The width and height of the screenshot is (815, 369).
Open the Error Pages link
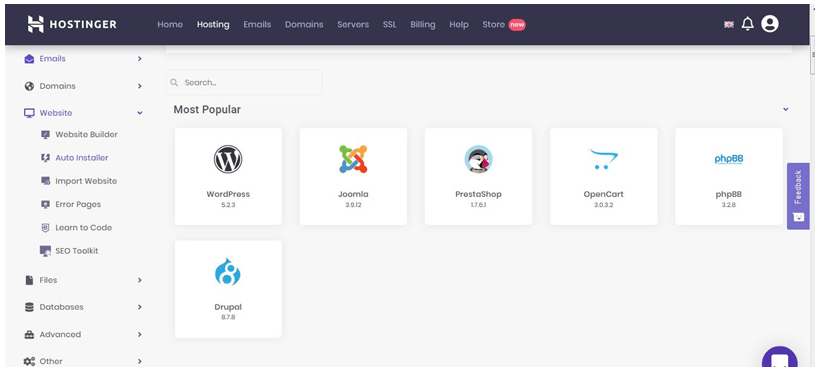[x=78, y=204]
